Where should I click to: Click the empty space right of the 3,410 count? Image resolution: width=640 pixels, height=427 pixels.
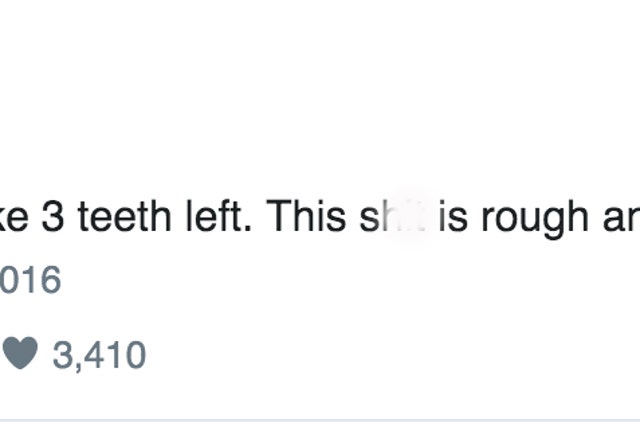click(x=392, y=355)
